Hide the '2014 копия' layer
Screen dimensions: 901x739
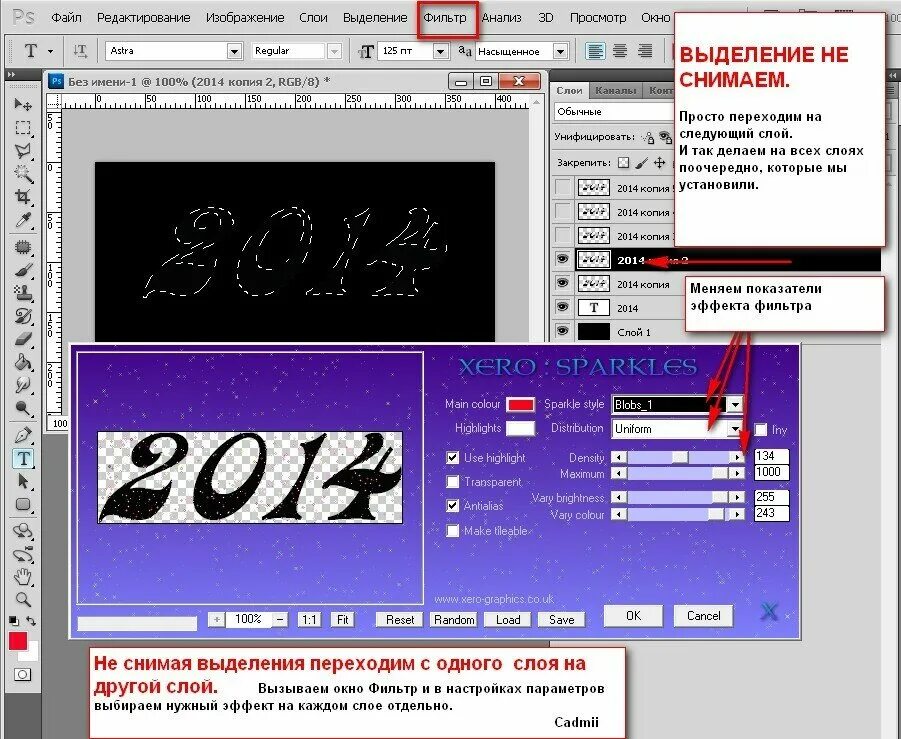(563, 283)
